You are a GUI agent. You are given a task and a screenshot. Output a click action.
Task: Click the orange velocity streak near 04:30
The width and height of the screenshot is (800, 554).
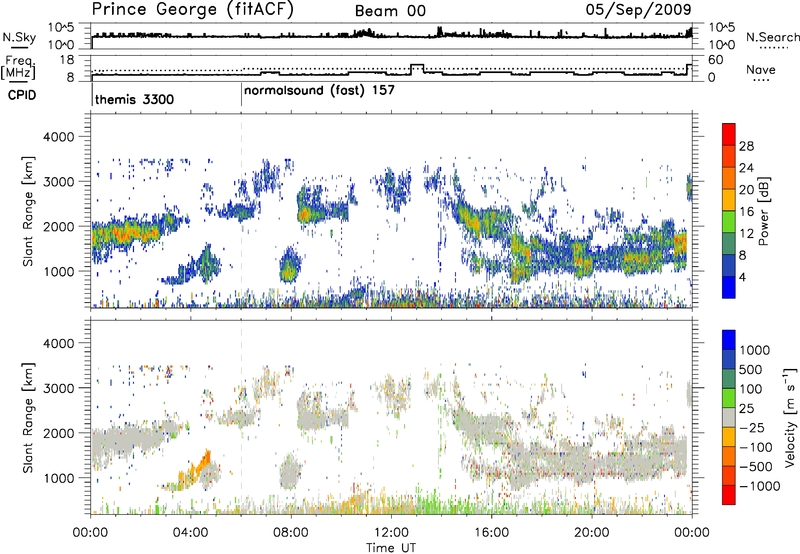196,469
